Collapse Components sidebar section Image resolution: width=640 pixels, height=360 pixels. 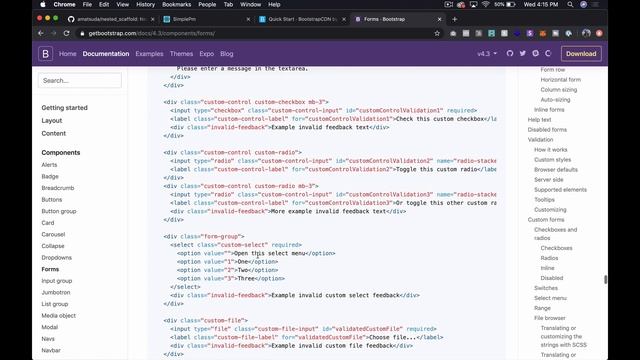pos(61,153)
